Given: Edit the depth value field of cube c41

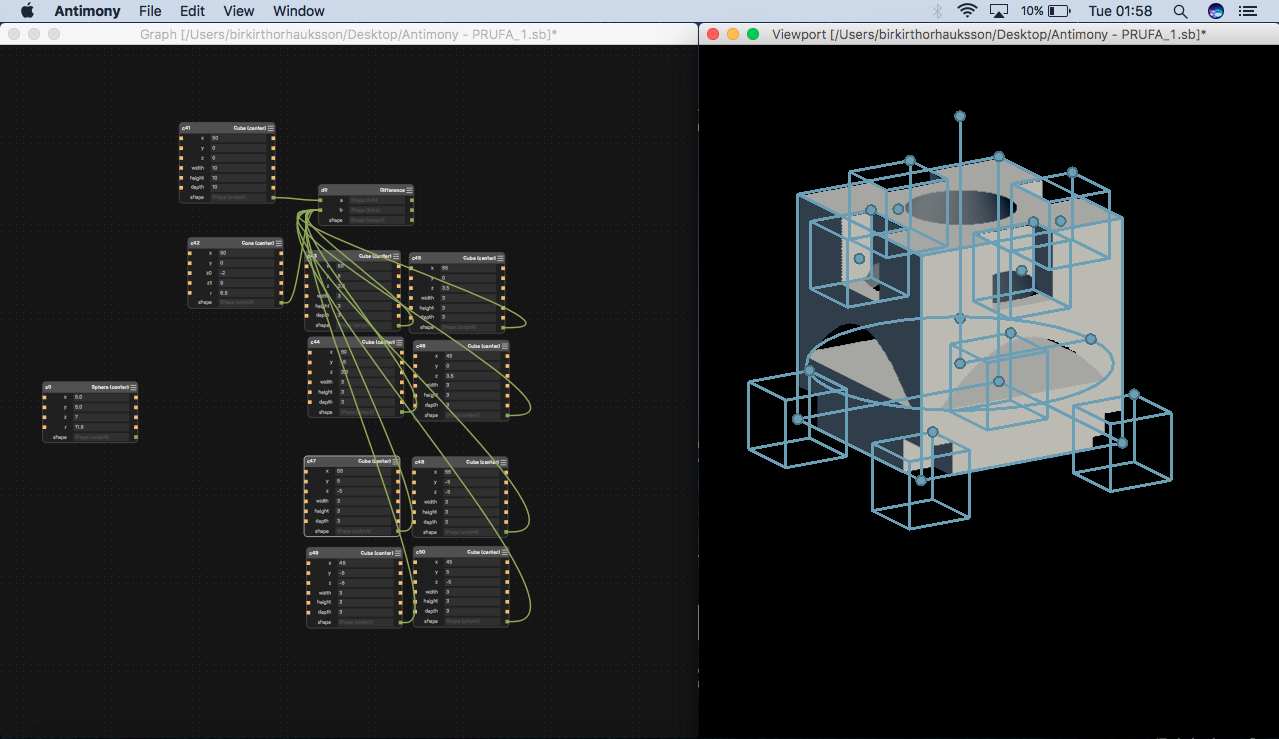Looking at the screenshot, I should (238, 187).
